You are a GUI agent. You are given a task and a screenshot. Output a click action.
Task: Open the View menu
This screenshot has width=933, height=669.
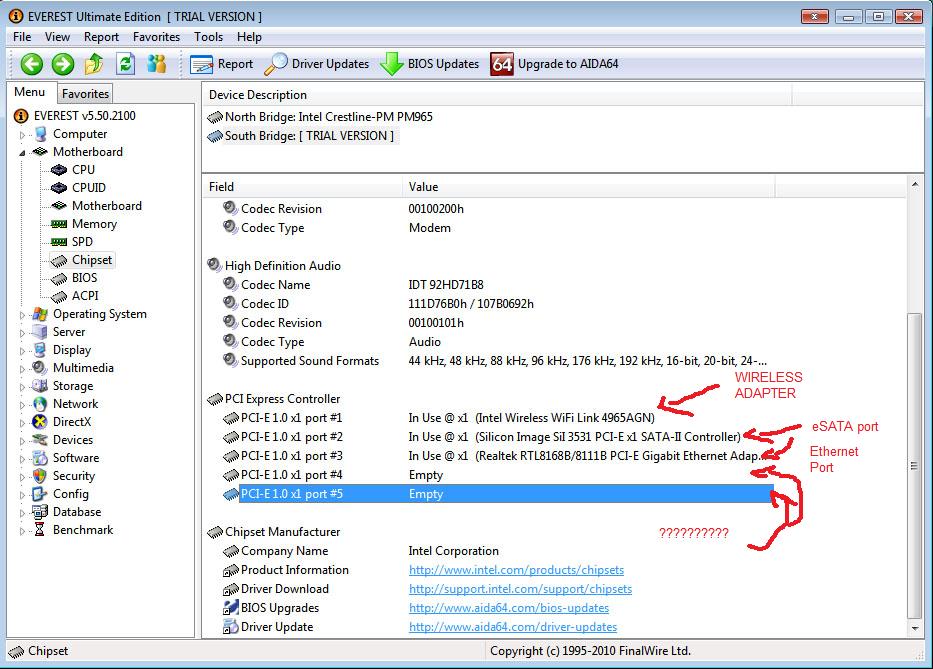pos(57,37)
